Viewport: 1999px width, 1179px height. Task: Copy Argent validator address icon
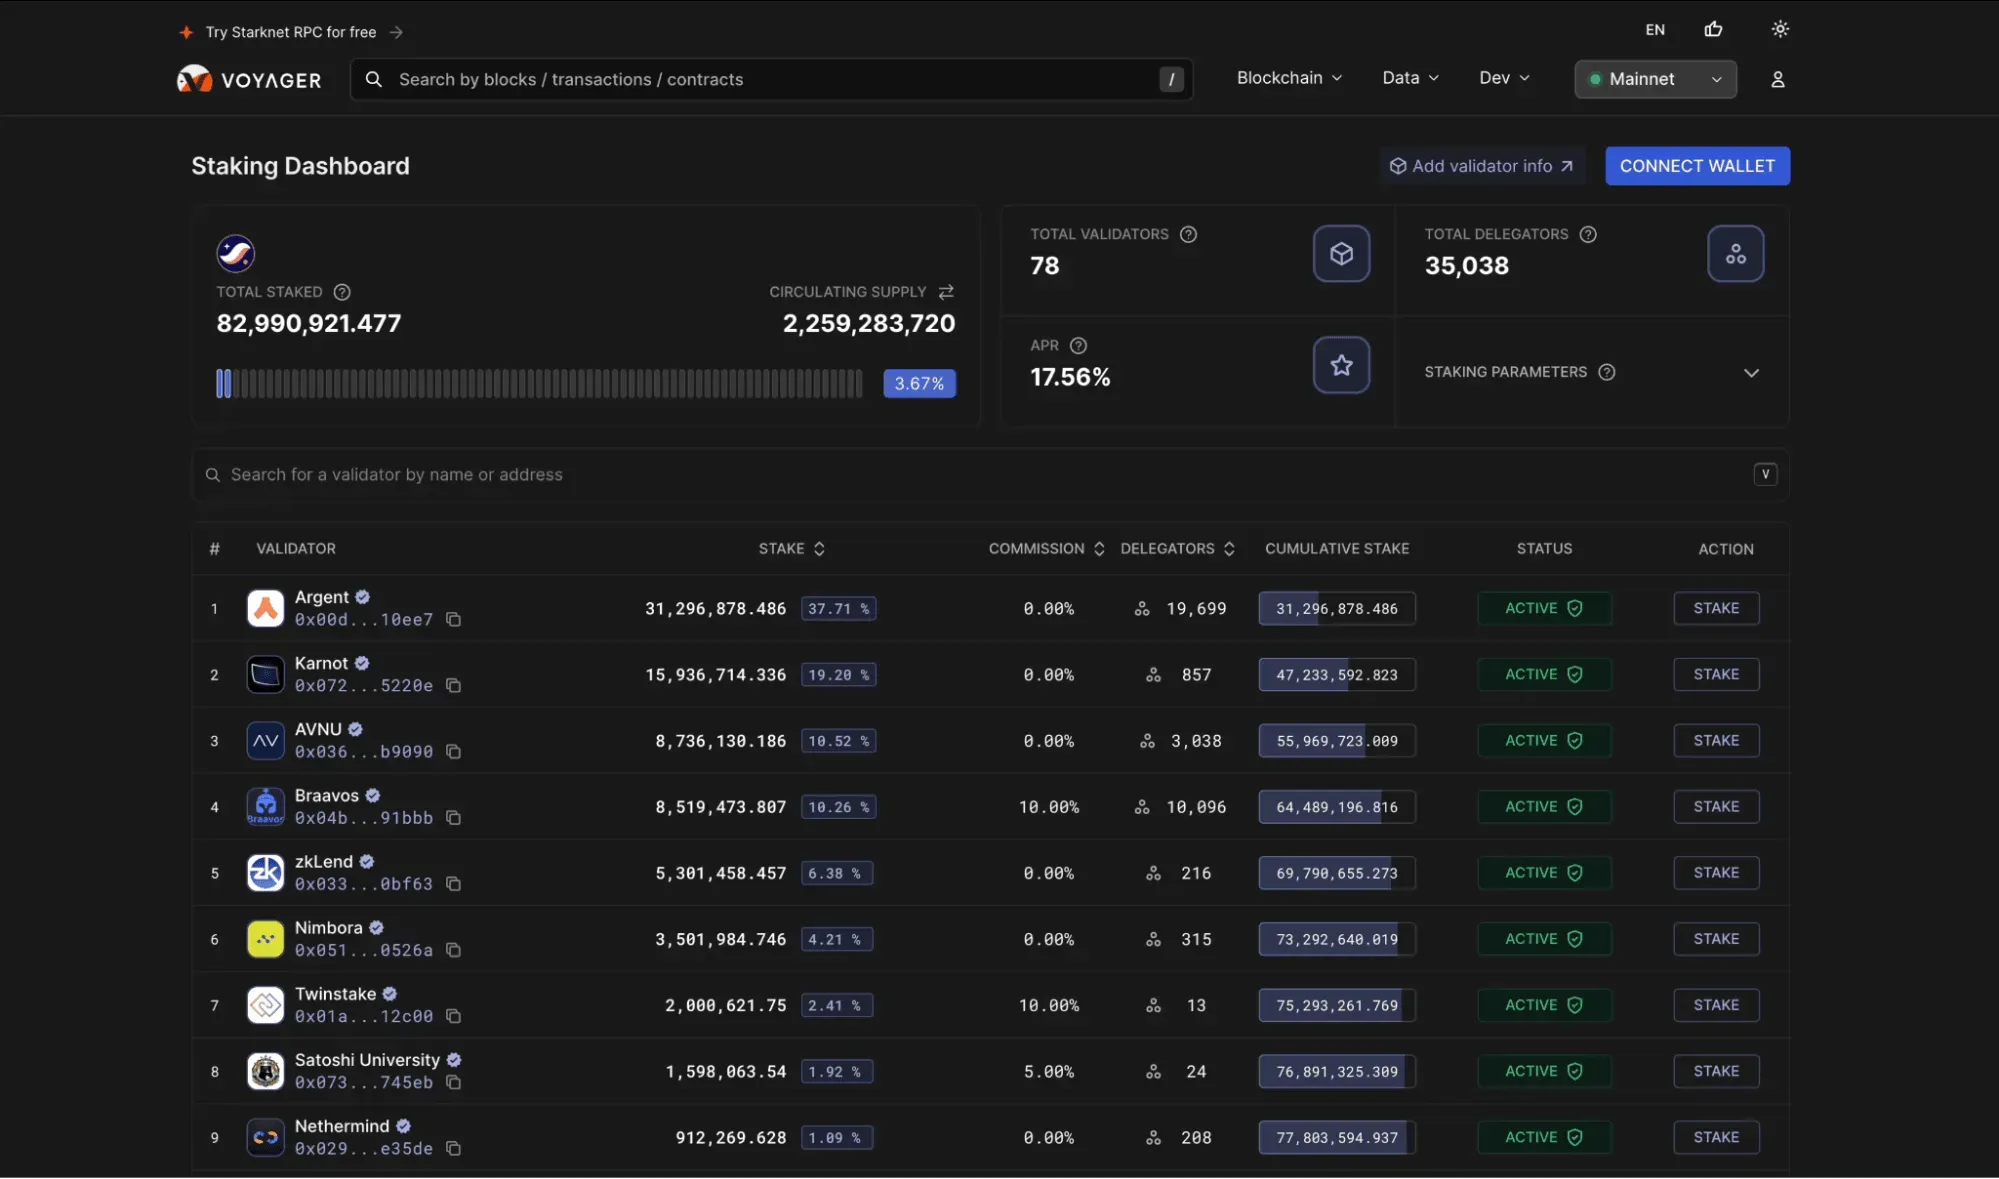pyautogui.click(x=453, y=620)
